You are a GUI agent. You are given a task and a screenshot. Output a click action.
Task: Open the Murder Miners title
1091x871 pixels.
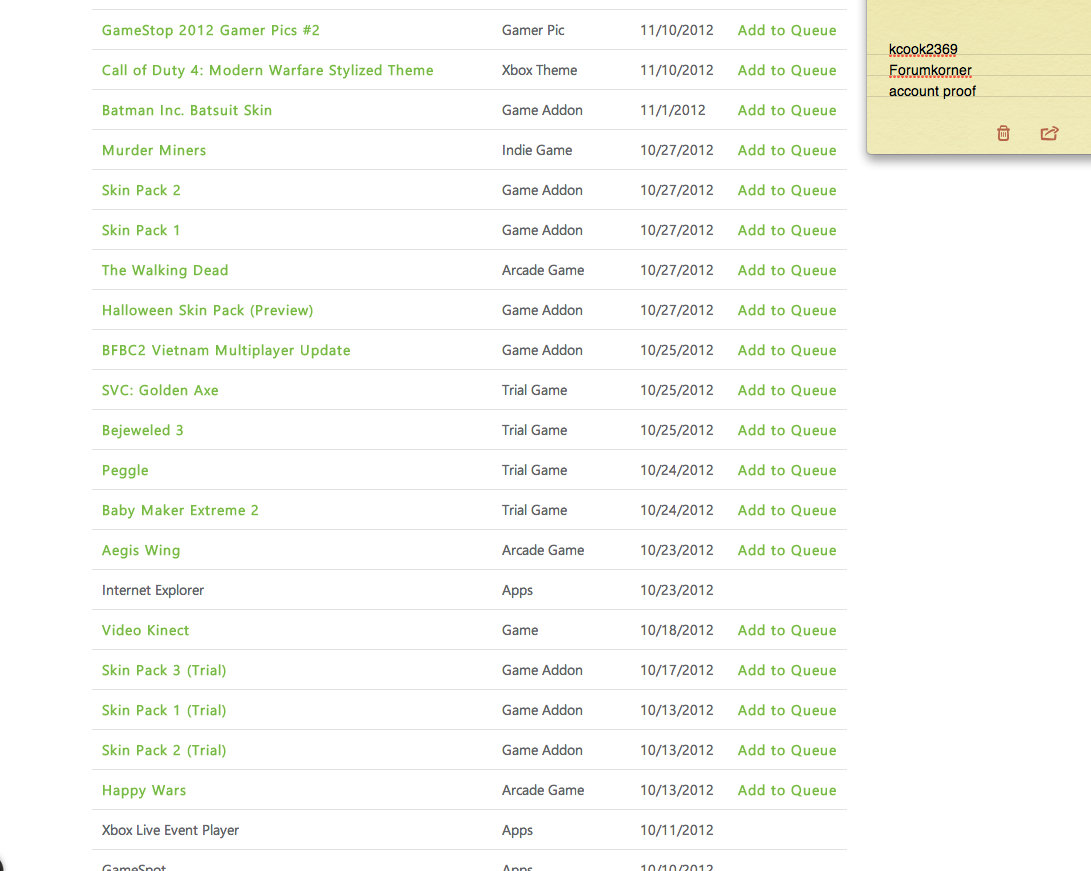point(154,150)
